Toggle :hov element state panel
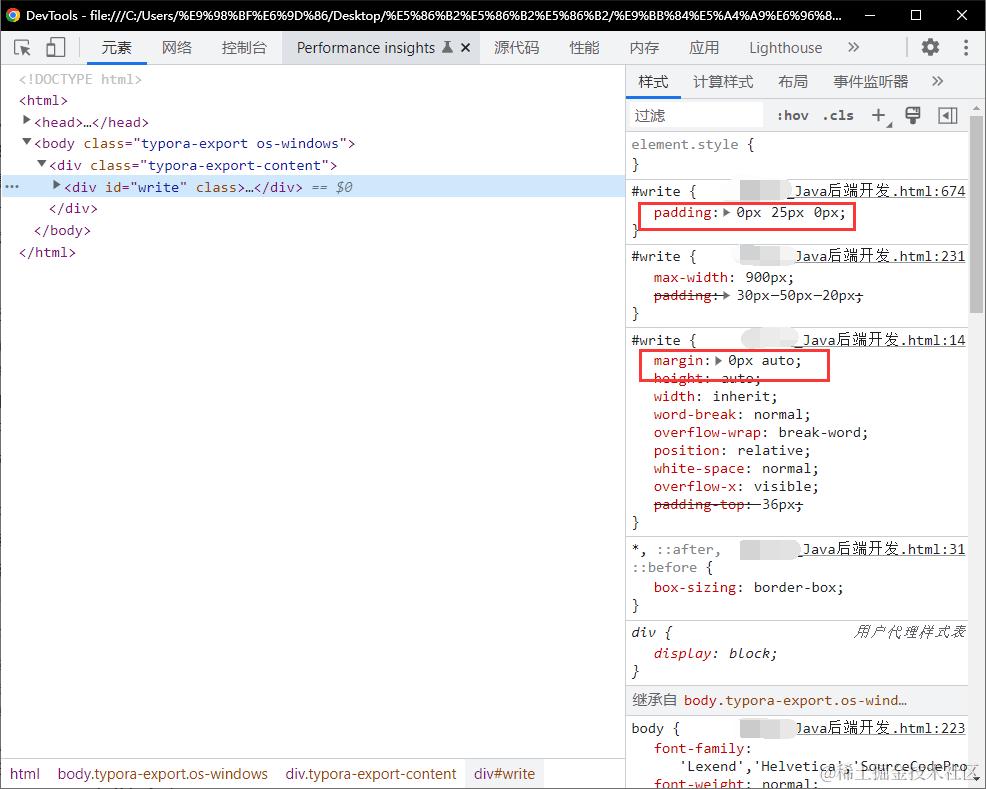 [x=792, y=116]
